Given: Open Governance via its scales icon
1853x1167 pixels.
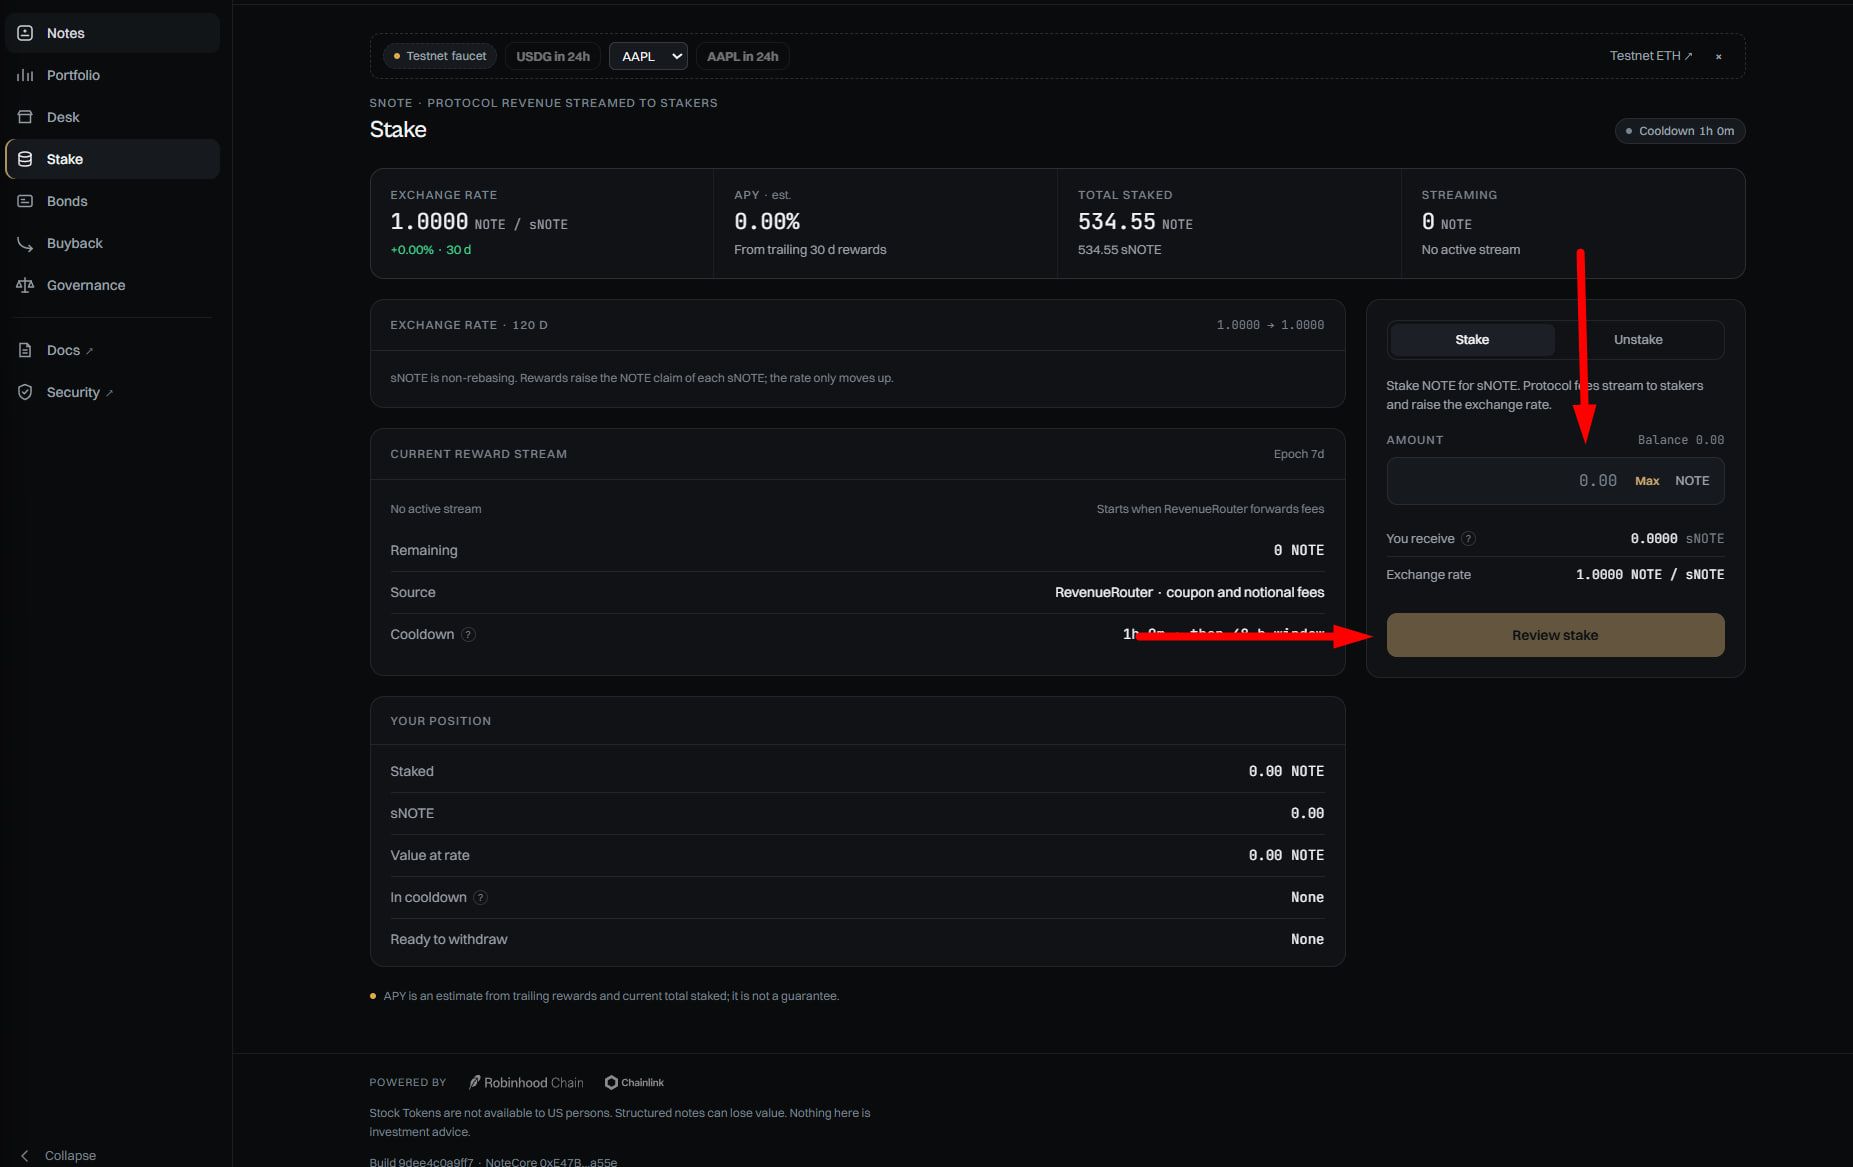Looking at the screenshot, I should [x=25, y=285].
